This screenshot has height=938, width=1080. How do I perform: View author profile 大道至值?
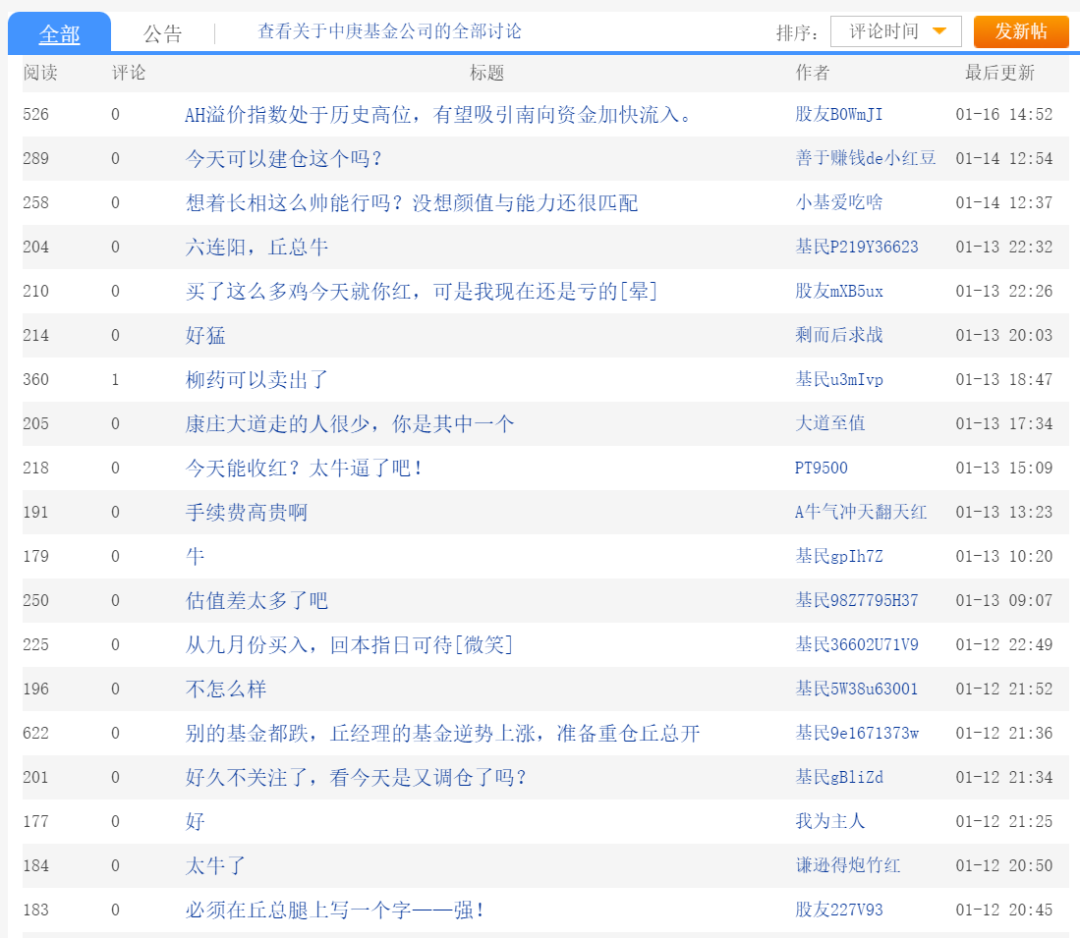pyautogui.click(x=830, y=424)
